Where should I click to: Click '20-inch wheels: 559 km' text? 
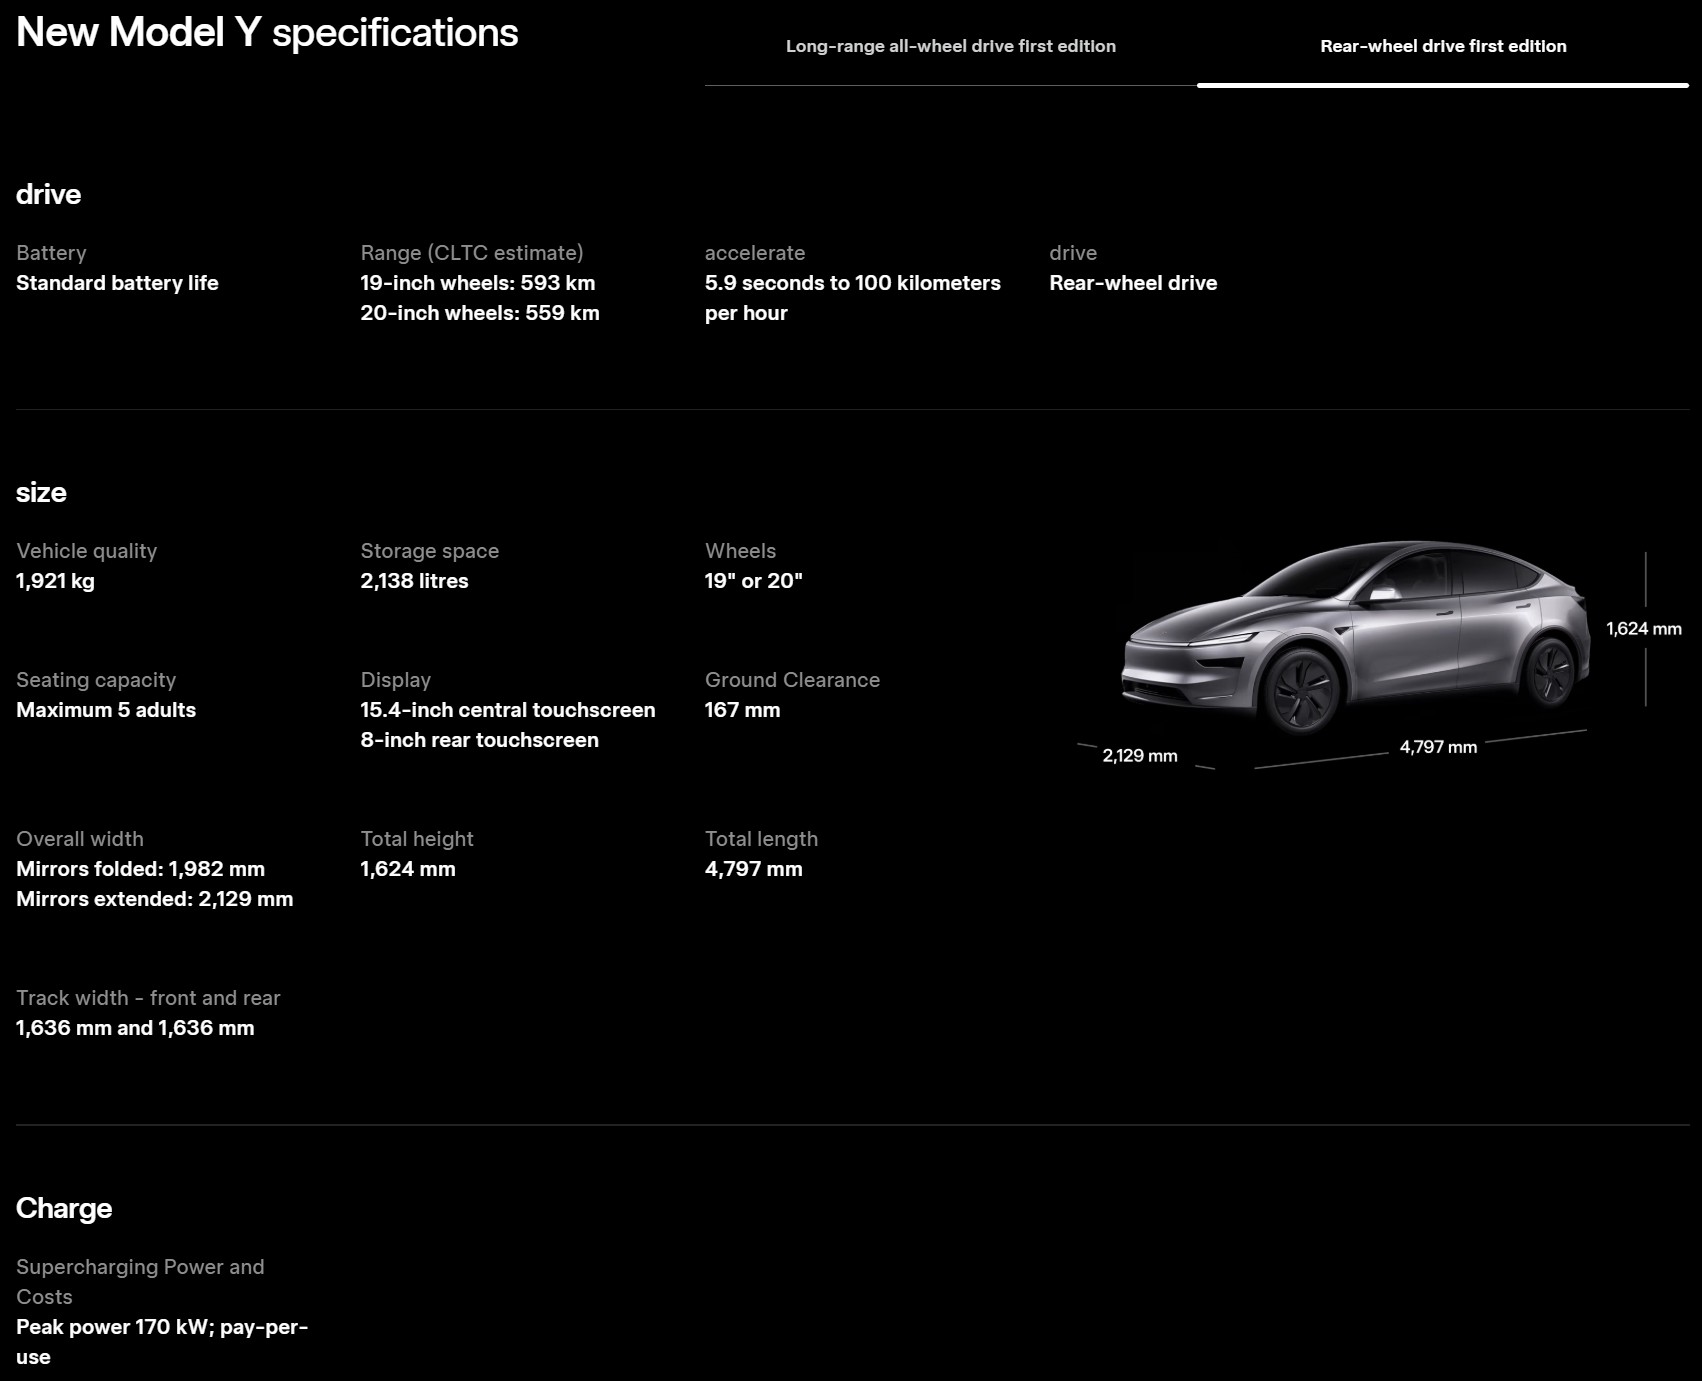[480, 313]
